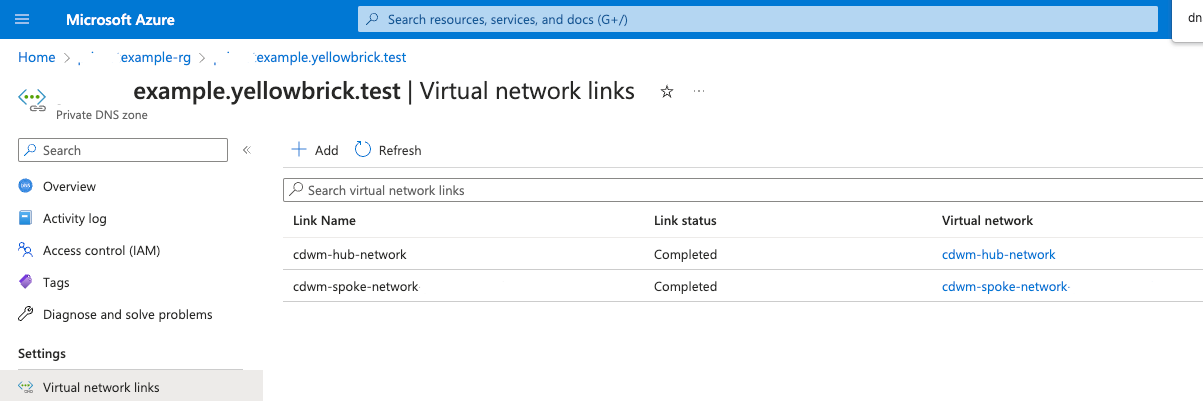
Task: Focus Search virtual network links field
Action: tap(743, 190)
